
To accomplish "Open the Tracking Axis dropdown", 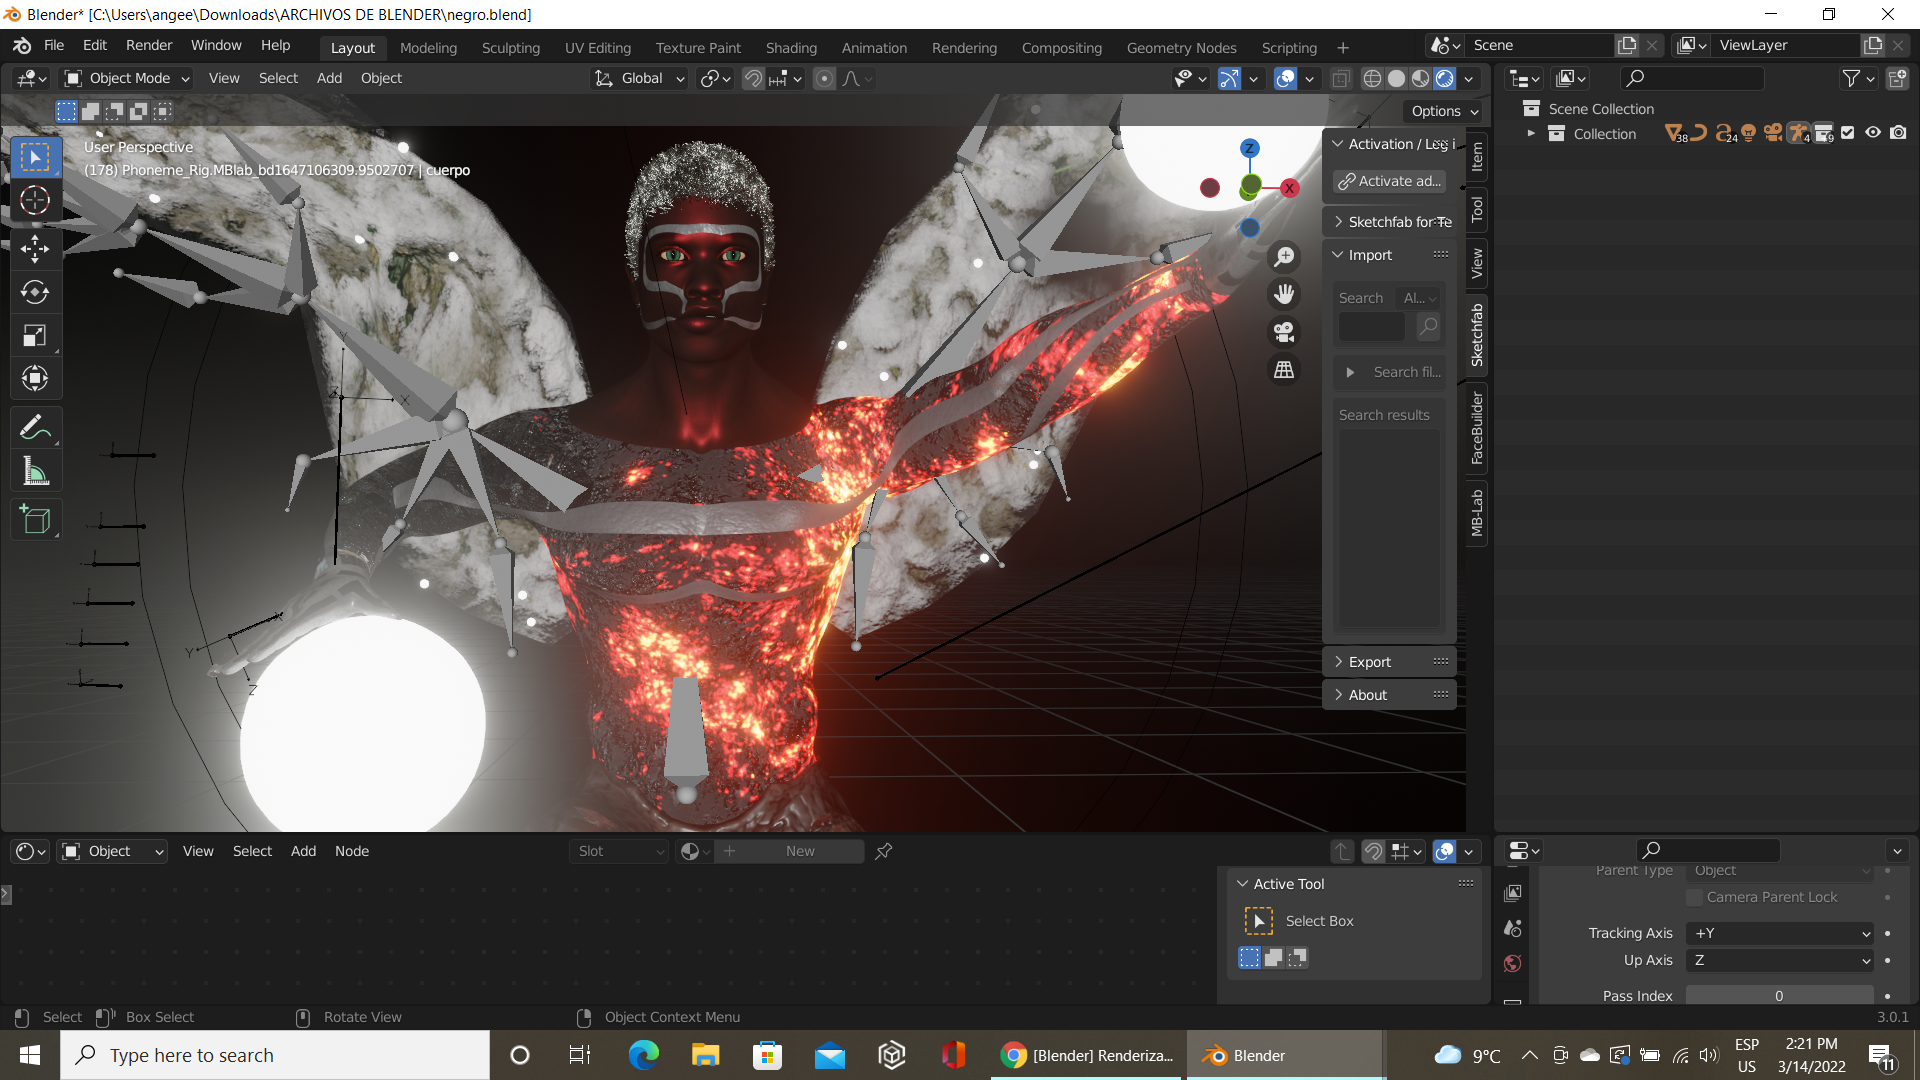I will click(x=1779, y=933).
